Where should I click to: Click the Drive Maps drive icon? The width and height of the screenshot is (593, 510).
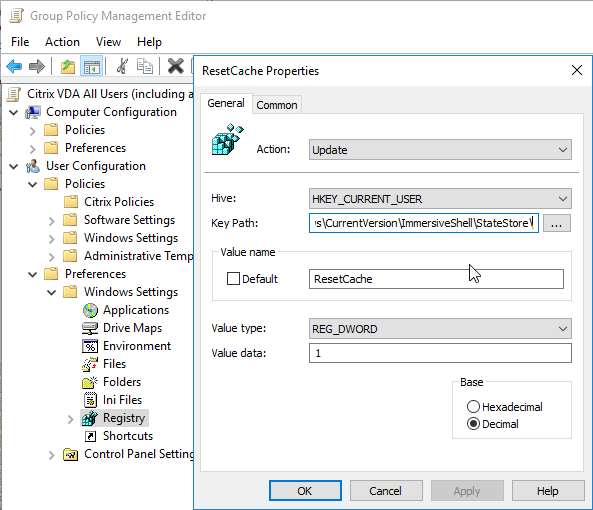coord(90,328)
